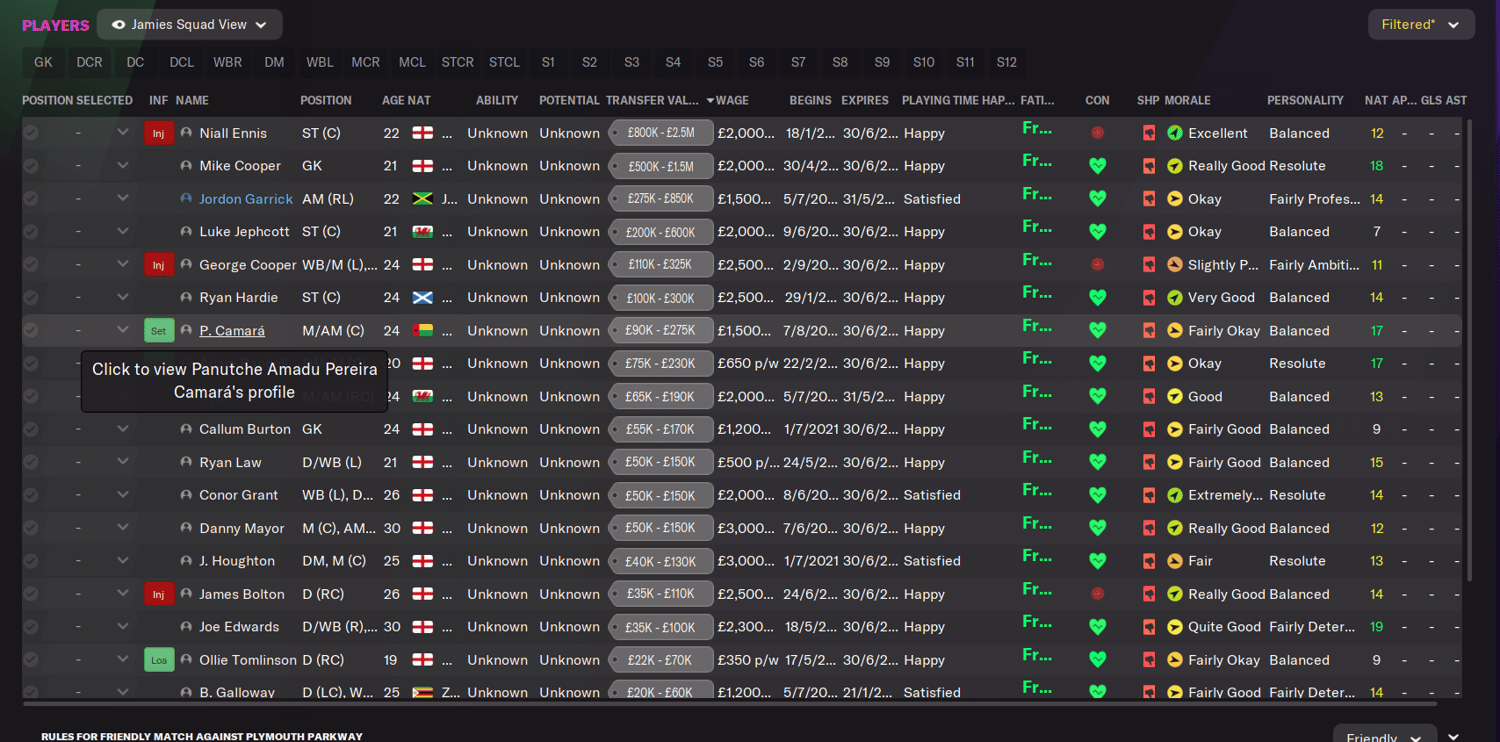Open the Friendly rules dropdown
1500x742 pixels.
1385,736
